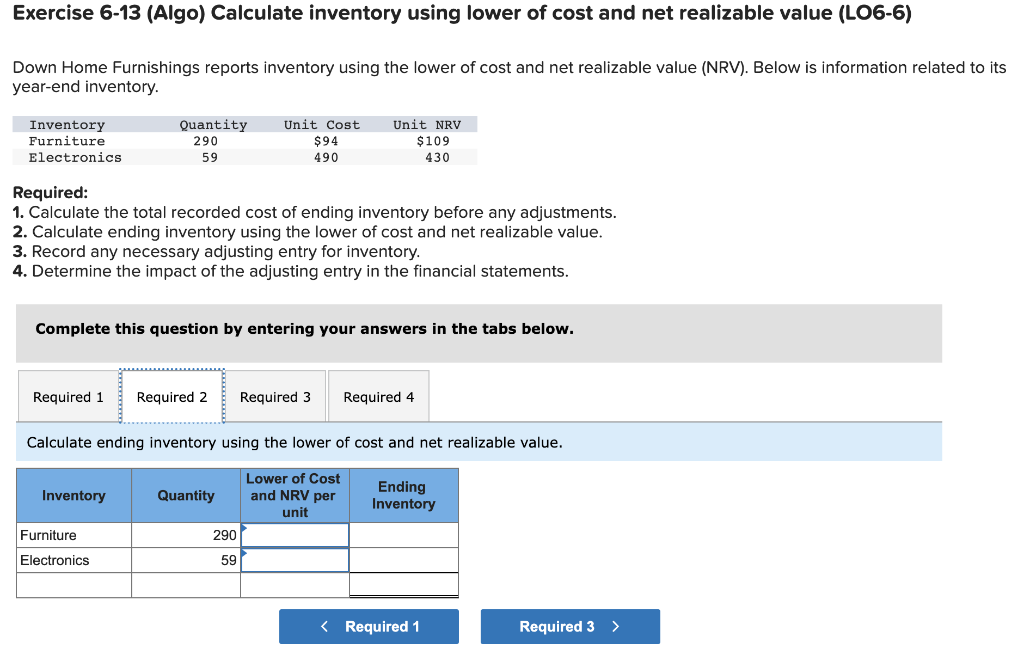Click the quantity cell showing 290
Viewport: 1024px width, 649px height.
185,534
